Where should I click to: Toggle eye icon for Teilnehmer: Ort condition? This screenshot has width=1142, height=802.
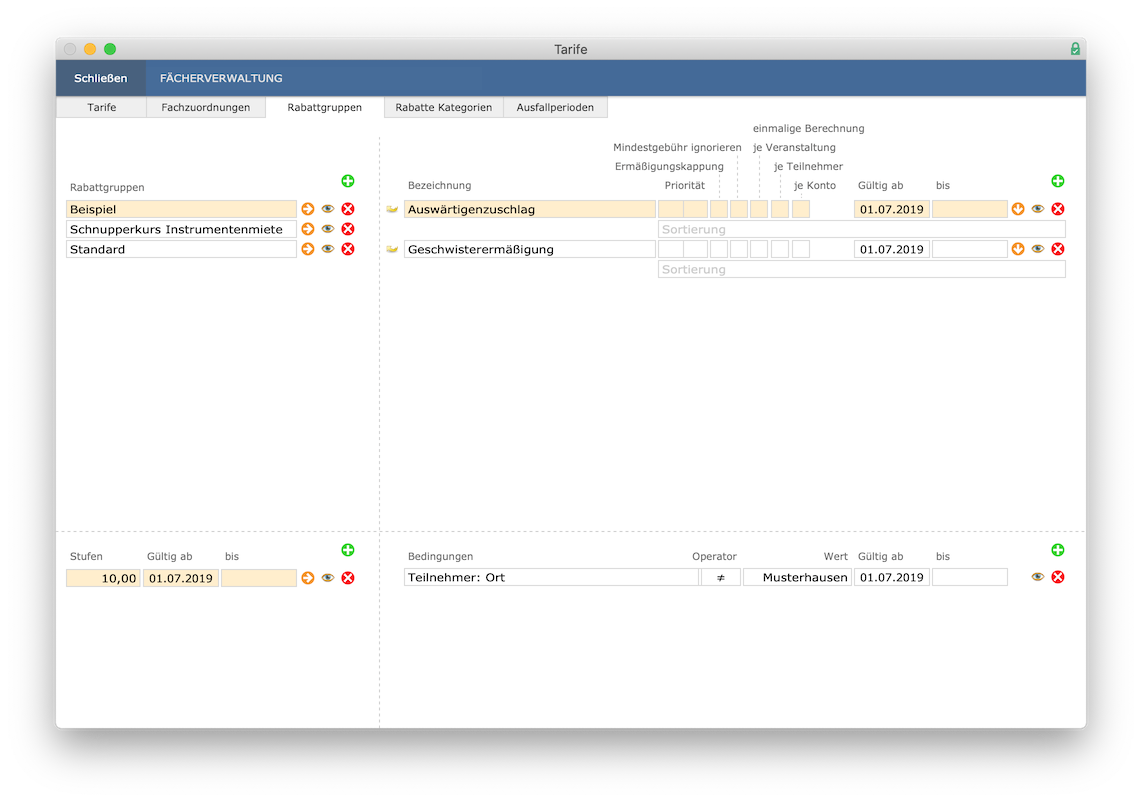click(x=1038, y=577)
